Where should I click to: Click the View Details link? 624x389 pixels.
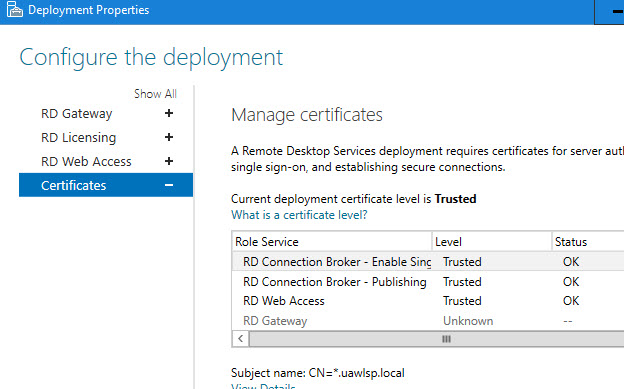click(x=263, y=386)
